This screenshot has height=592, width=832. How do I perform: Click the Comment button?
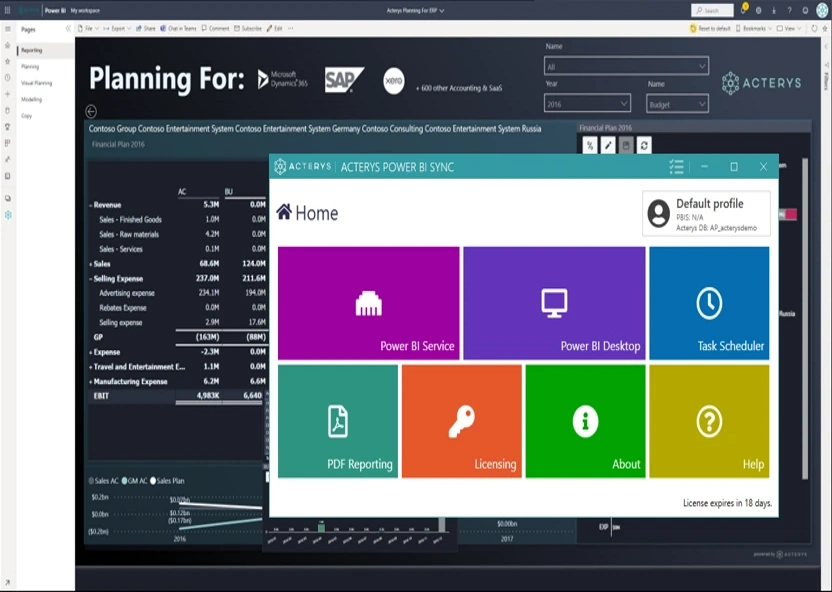point(215,28)
